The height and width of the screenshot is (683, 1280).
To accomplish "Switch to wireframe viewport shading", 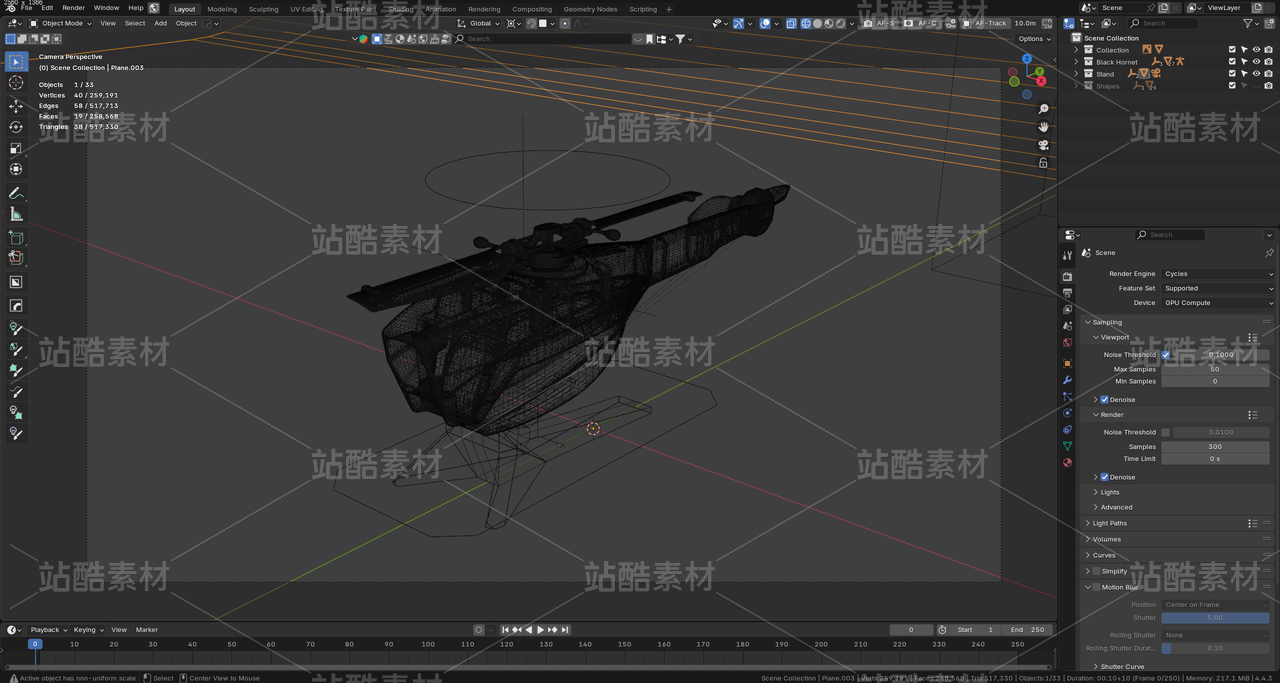I will [x=805, y=23].
